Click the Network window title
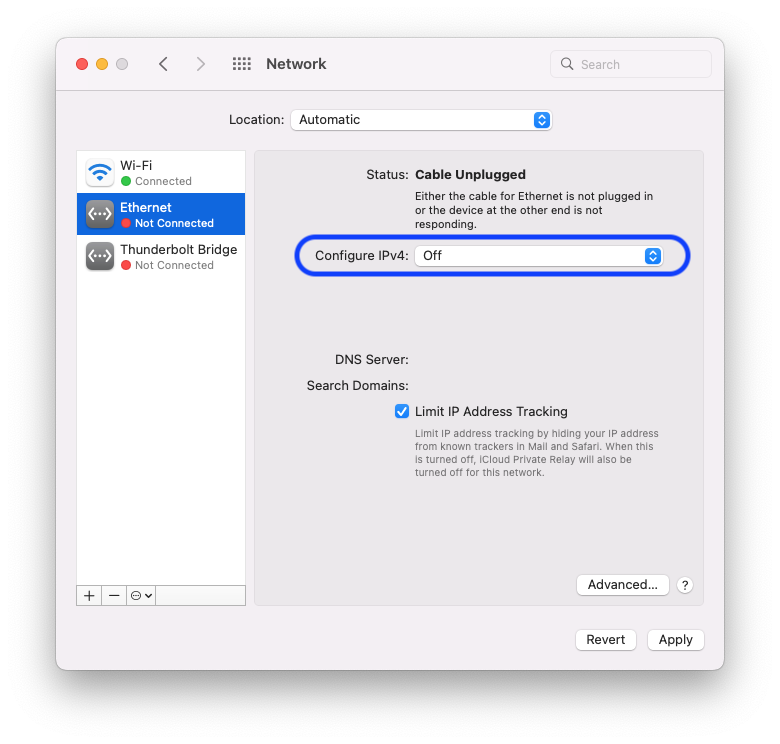Image resolution: width=780 pixels, height=744 pixels. (x=296, y=64)
